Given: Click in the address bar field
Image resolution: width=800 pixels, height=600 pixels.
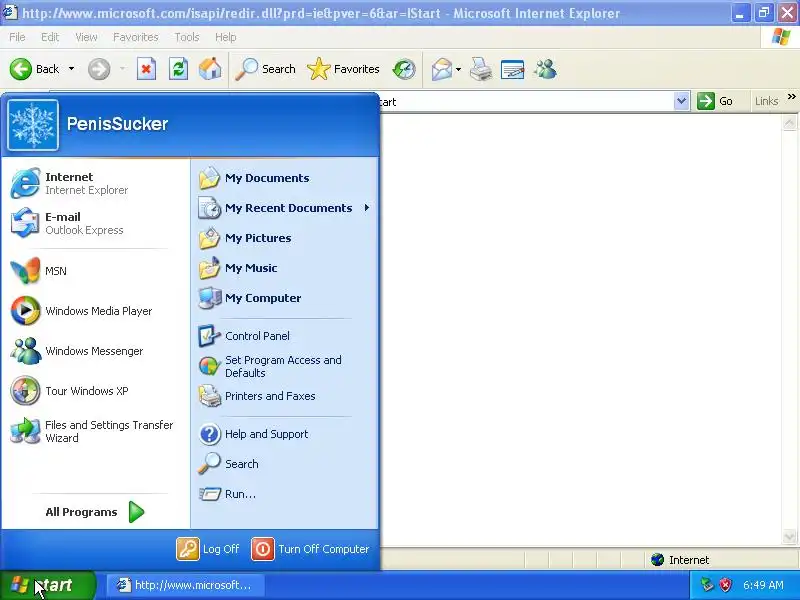Looking at the screenshot, I should coord(527,102).
